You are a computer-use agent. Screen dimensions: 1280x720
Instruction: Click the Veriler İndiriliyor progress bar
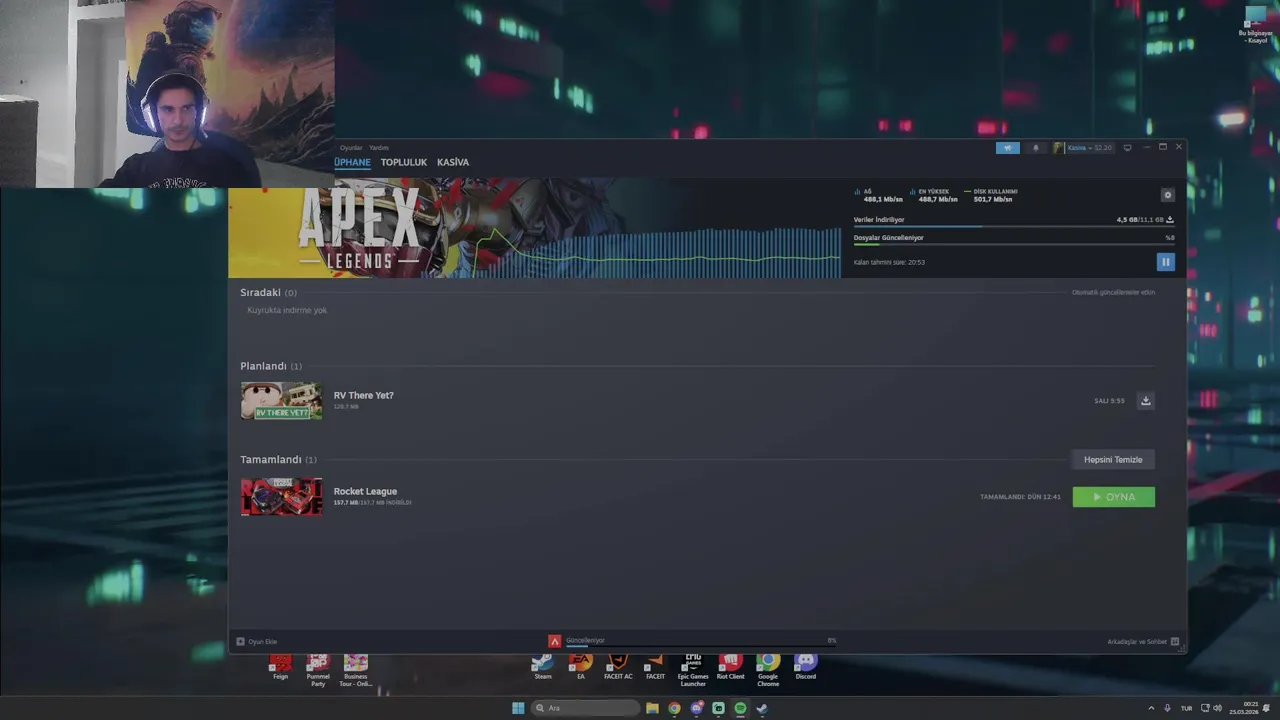[1013, 227]
